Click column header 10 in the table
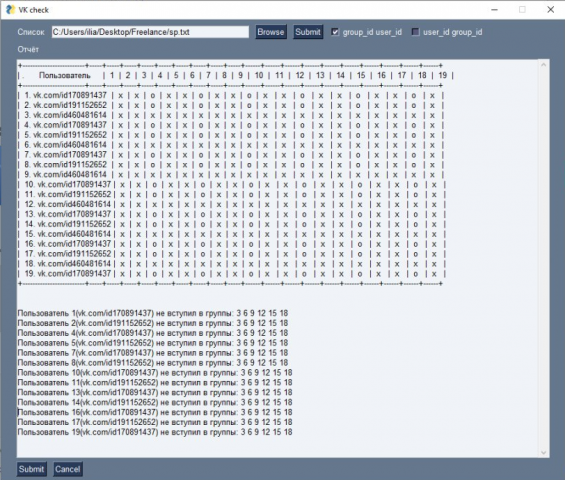The image size is (565, 480). tap(259, 75)
